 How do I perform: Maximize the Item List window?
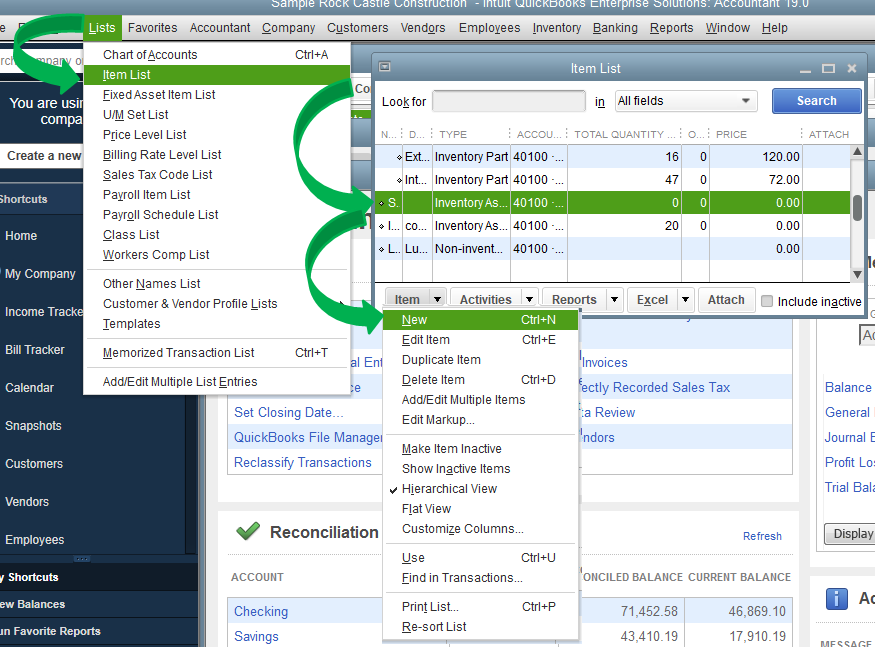coord(828,69)
